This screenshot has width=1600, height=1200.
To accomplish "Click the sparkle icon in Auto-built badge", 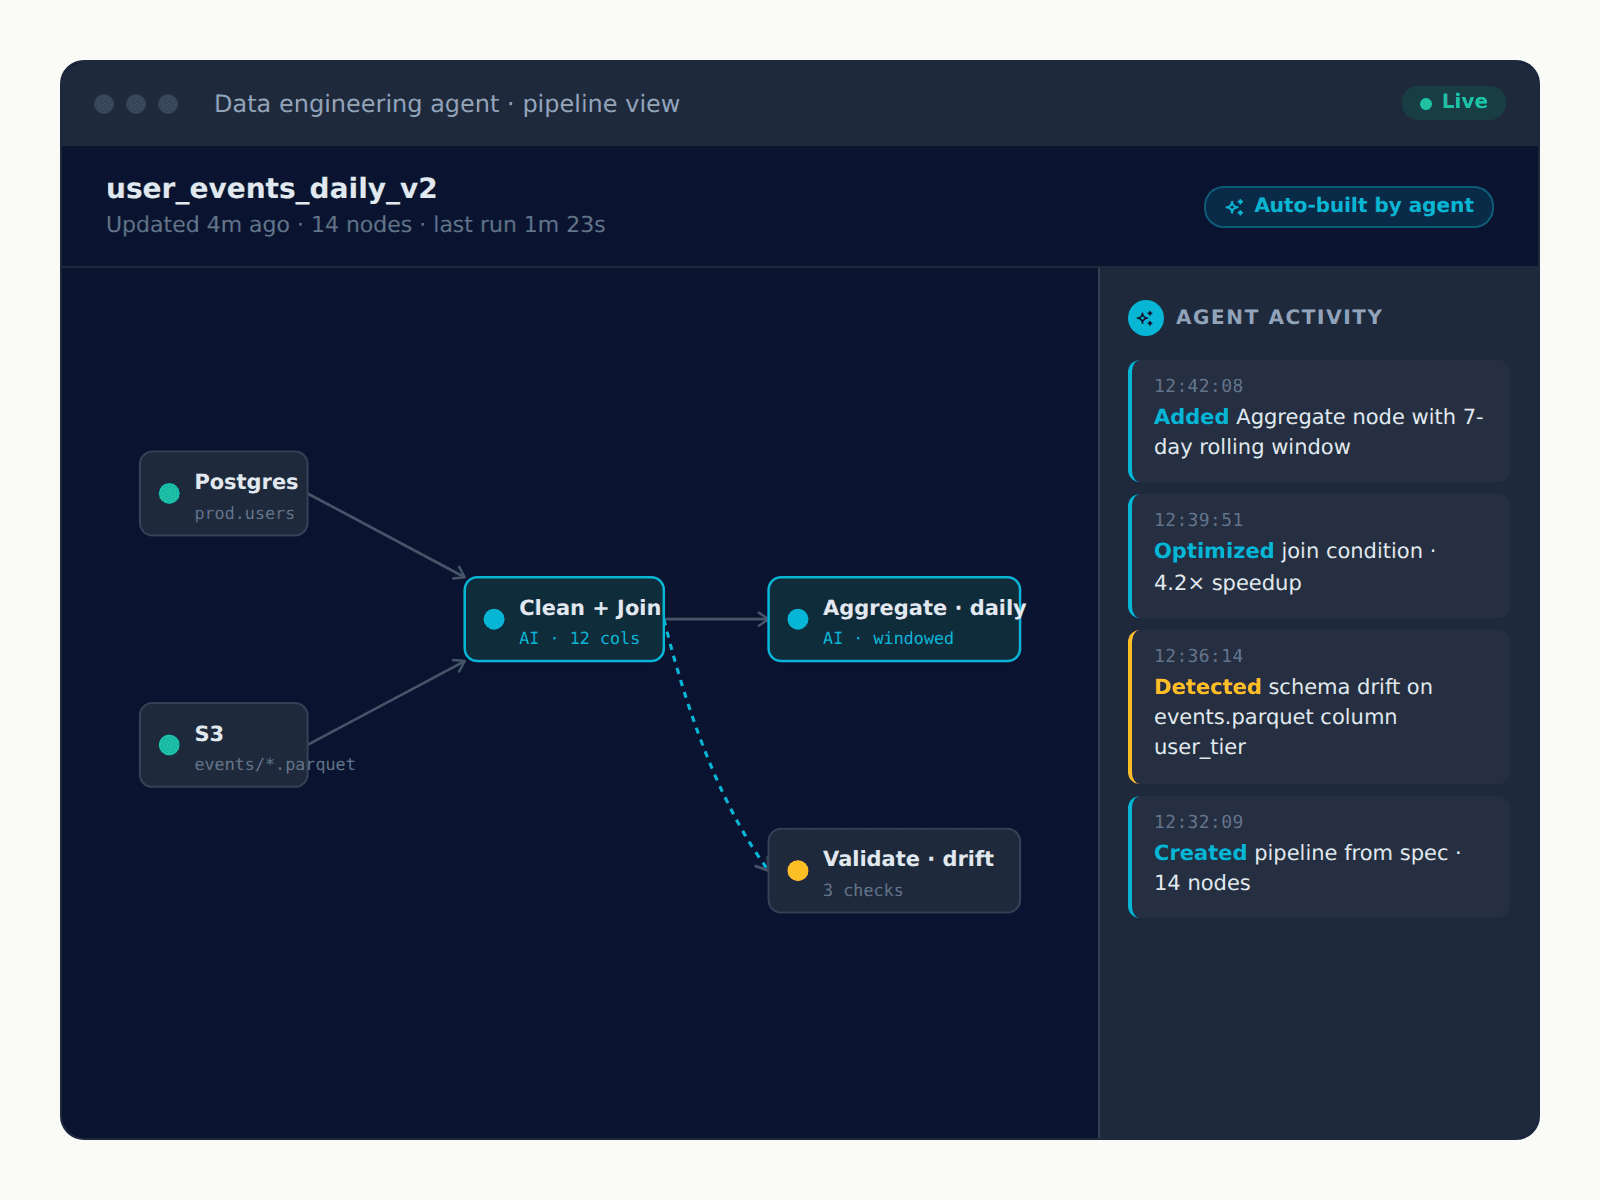I will coord(1235,207).
